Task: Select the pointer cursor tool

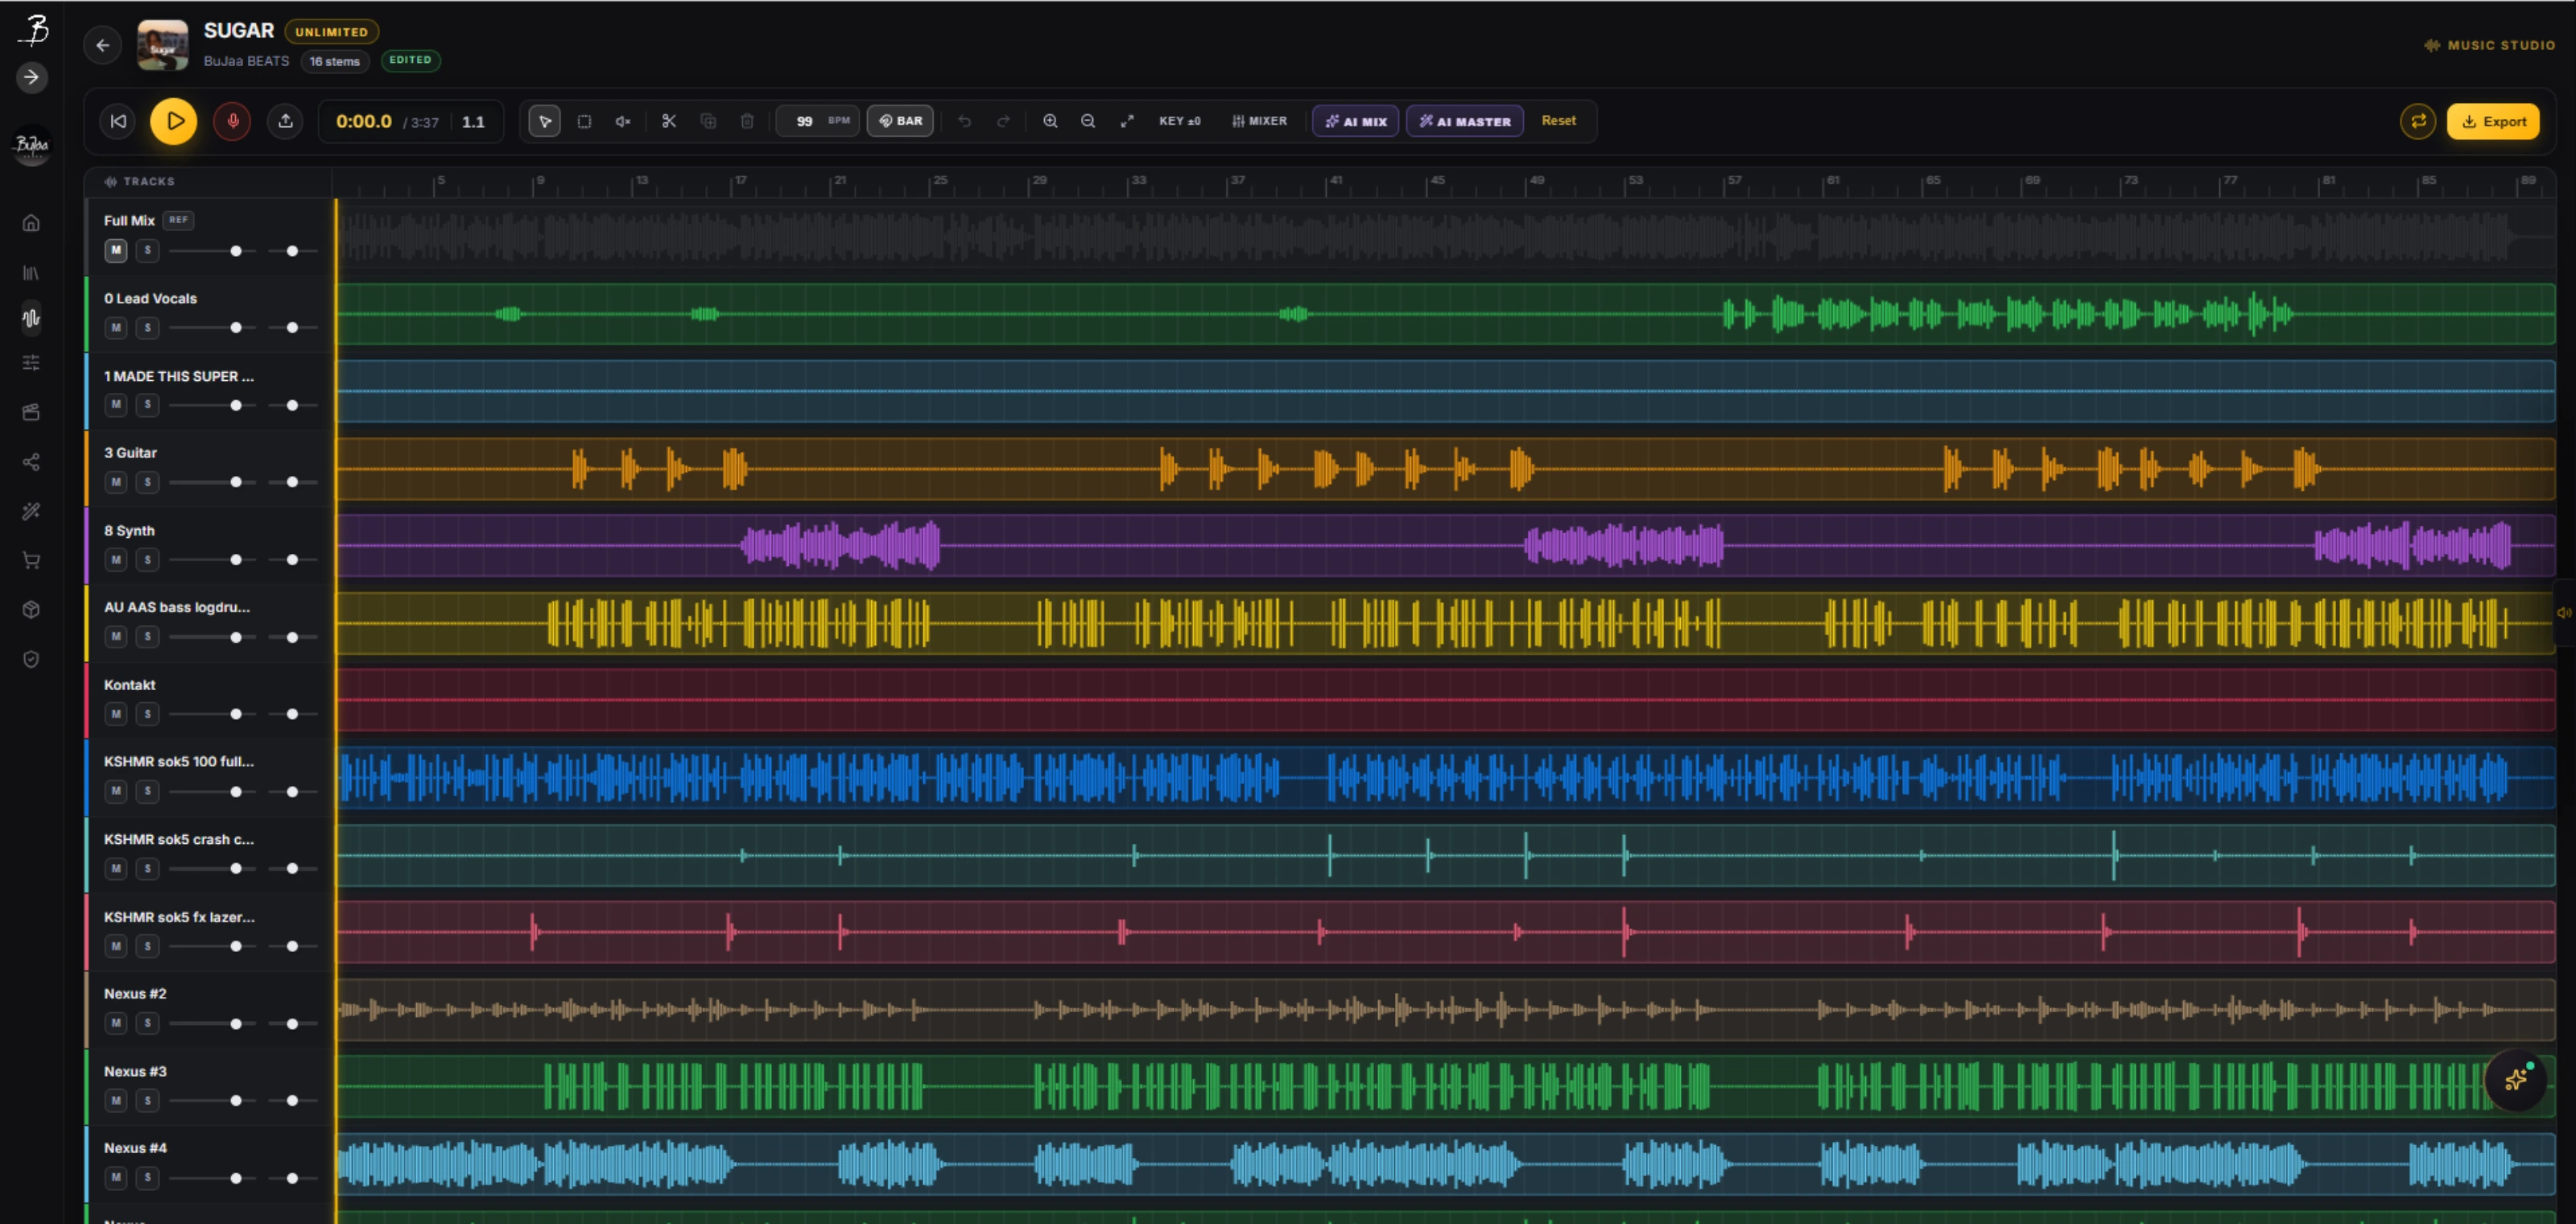Action: [544, 121]
